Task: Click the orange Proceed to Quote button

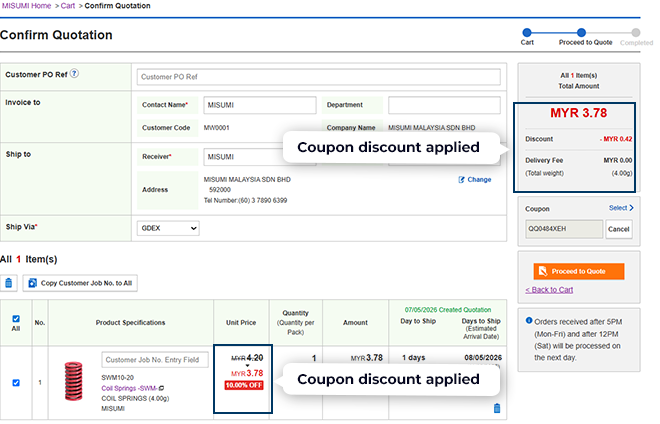Action: pyautogui.click(x=579, y=272)
